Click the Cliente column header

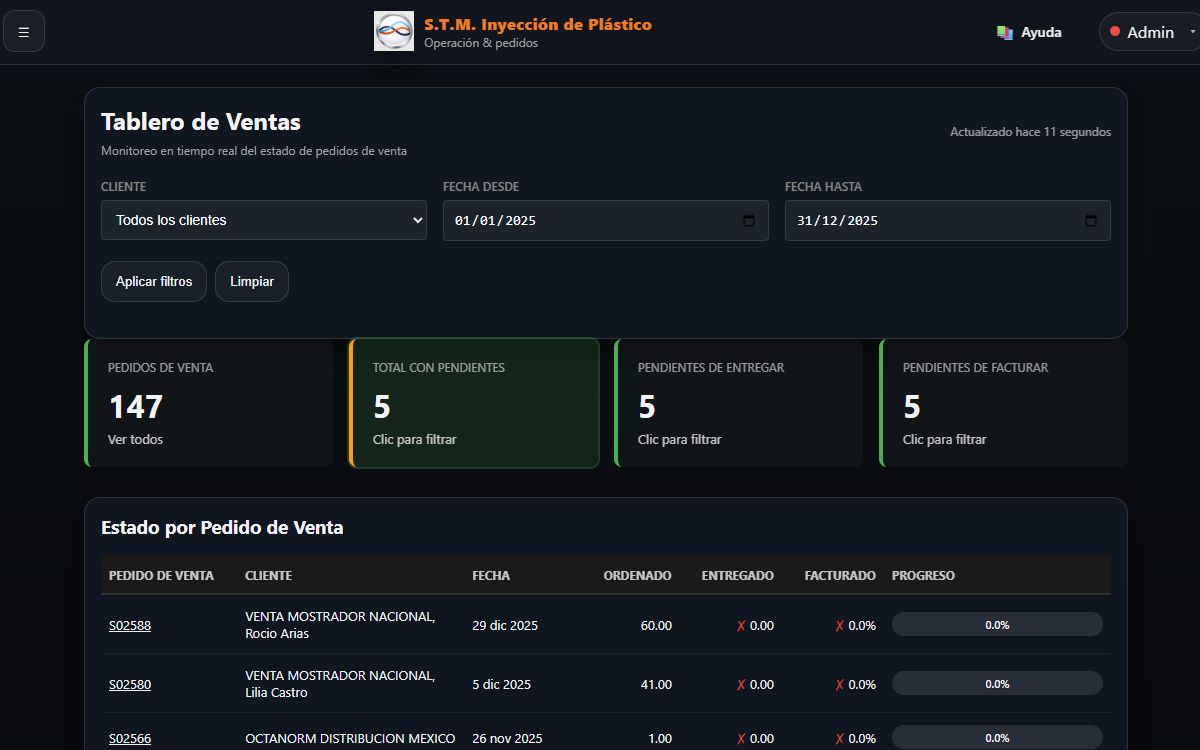(x=269, y=575)
